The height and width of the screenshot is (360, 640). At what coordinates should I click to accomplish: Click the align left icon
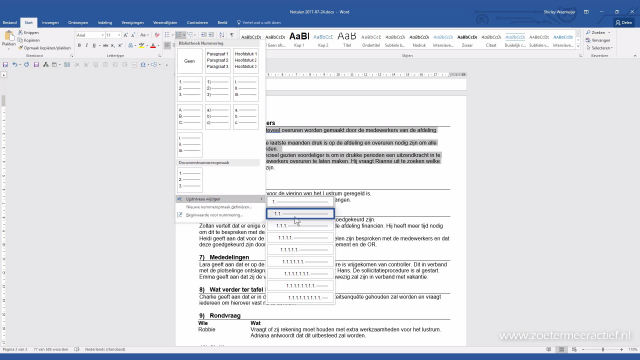167,45
